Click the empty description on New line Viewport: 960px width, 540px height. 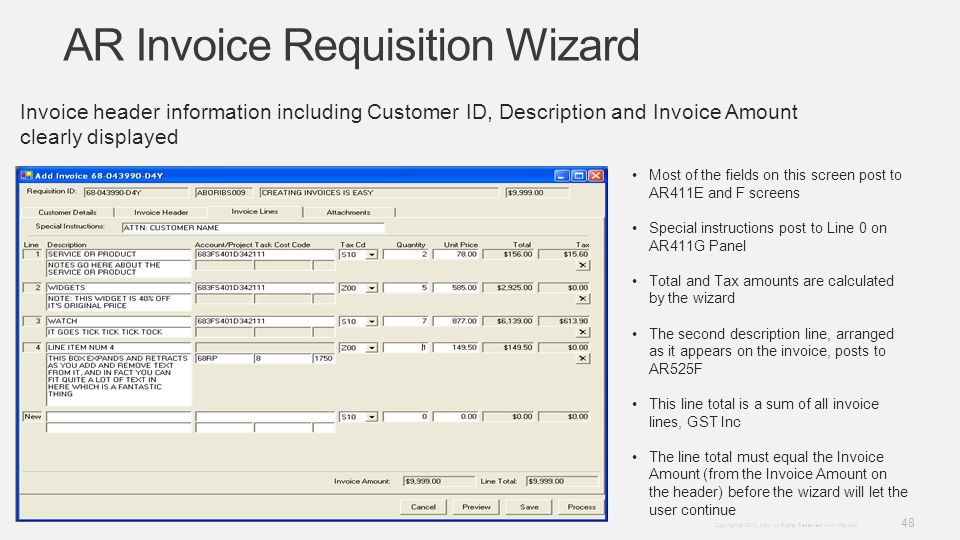119,416
